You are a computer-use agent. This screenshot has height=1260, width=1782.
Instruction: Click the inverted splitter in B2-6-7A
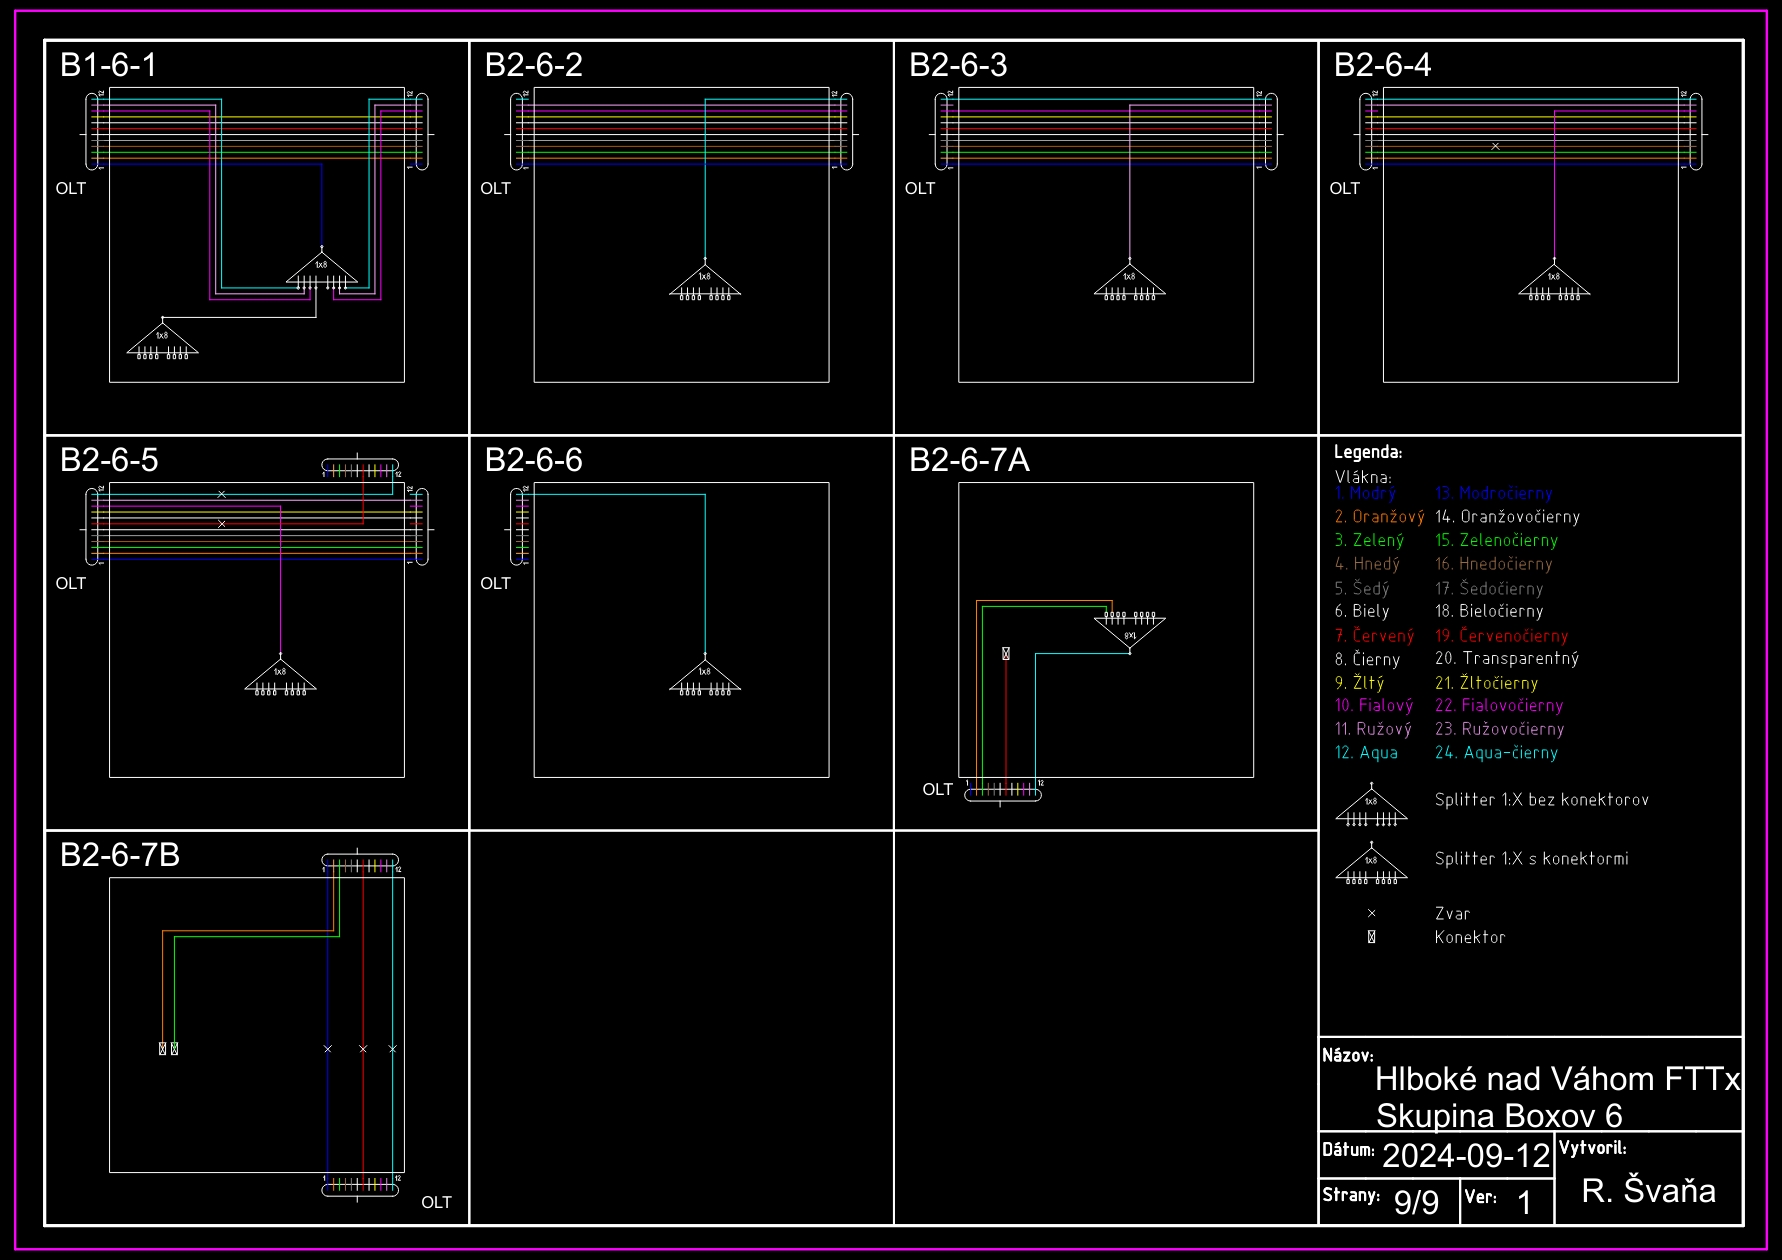click(x=1129, y=632)
